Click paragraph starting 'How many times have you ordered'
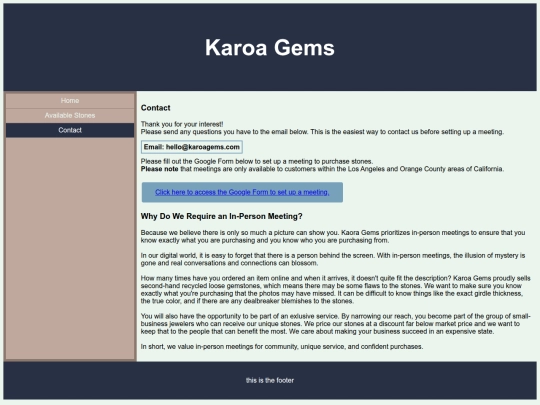This screenshot has width=540, height=405. click(x=335, y=289)
